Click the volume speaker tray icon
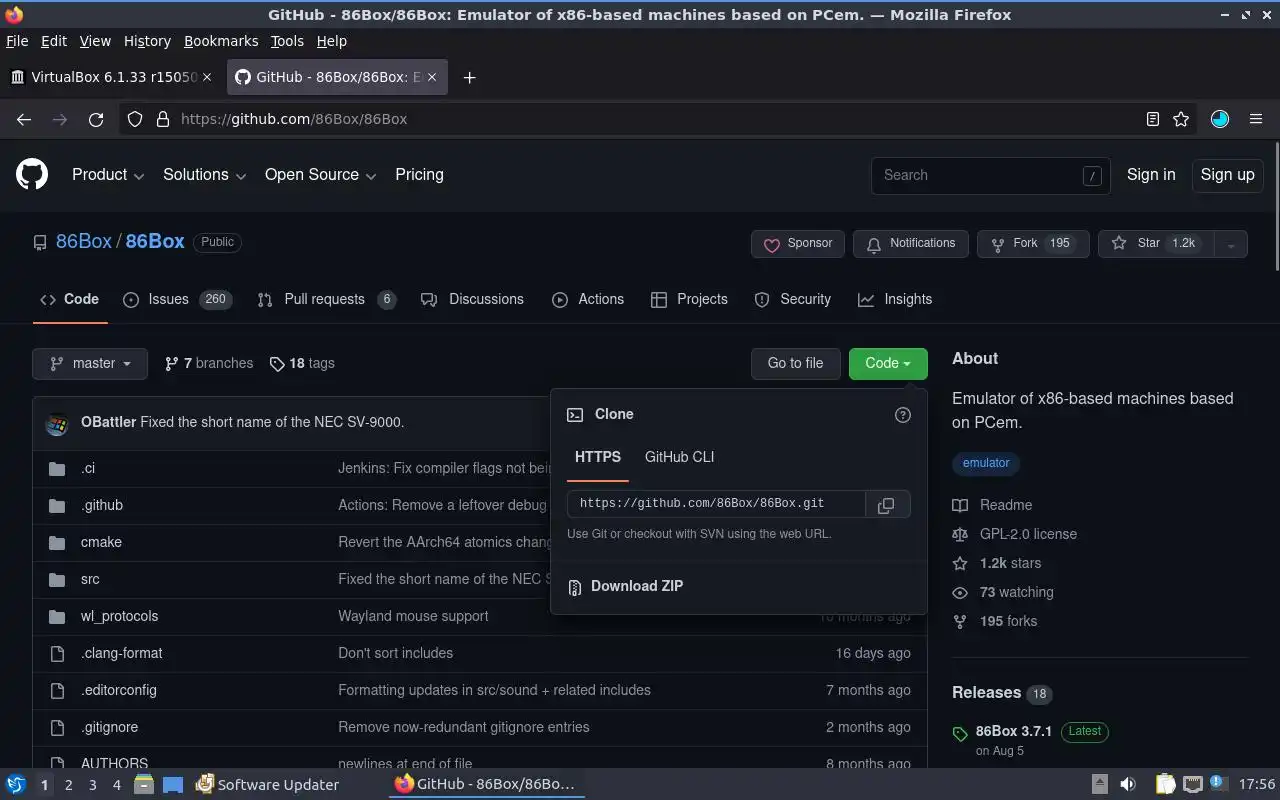 1127,784
